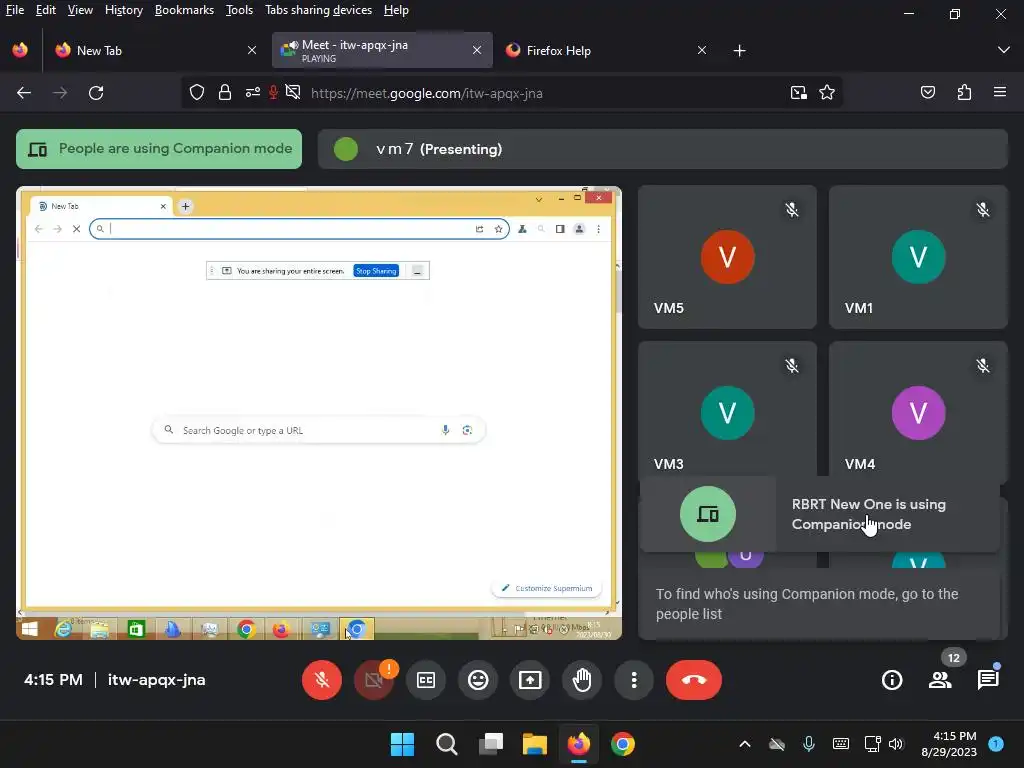The image size is (1024, 768).
Task: Select the VM1 participant tile
Action: click(918, 257)
